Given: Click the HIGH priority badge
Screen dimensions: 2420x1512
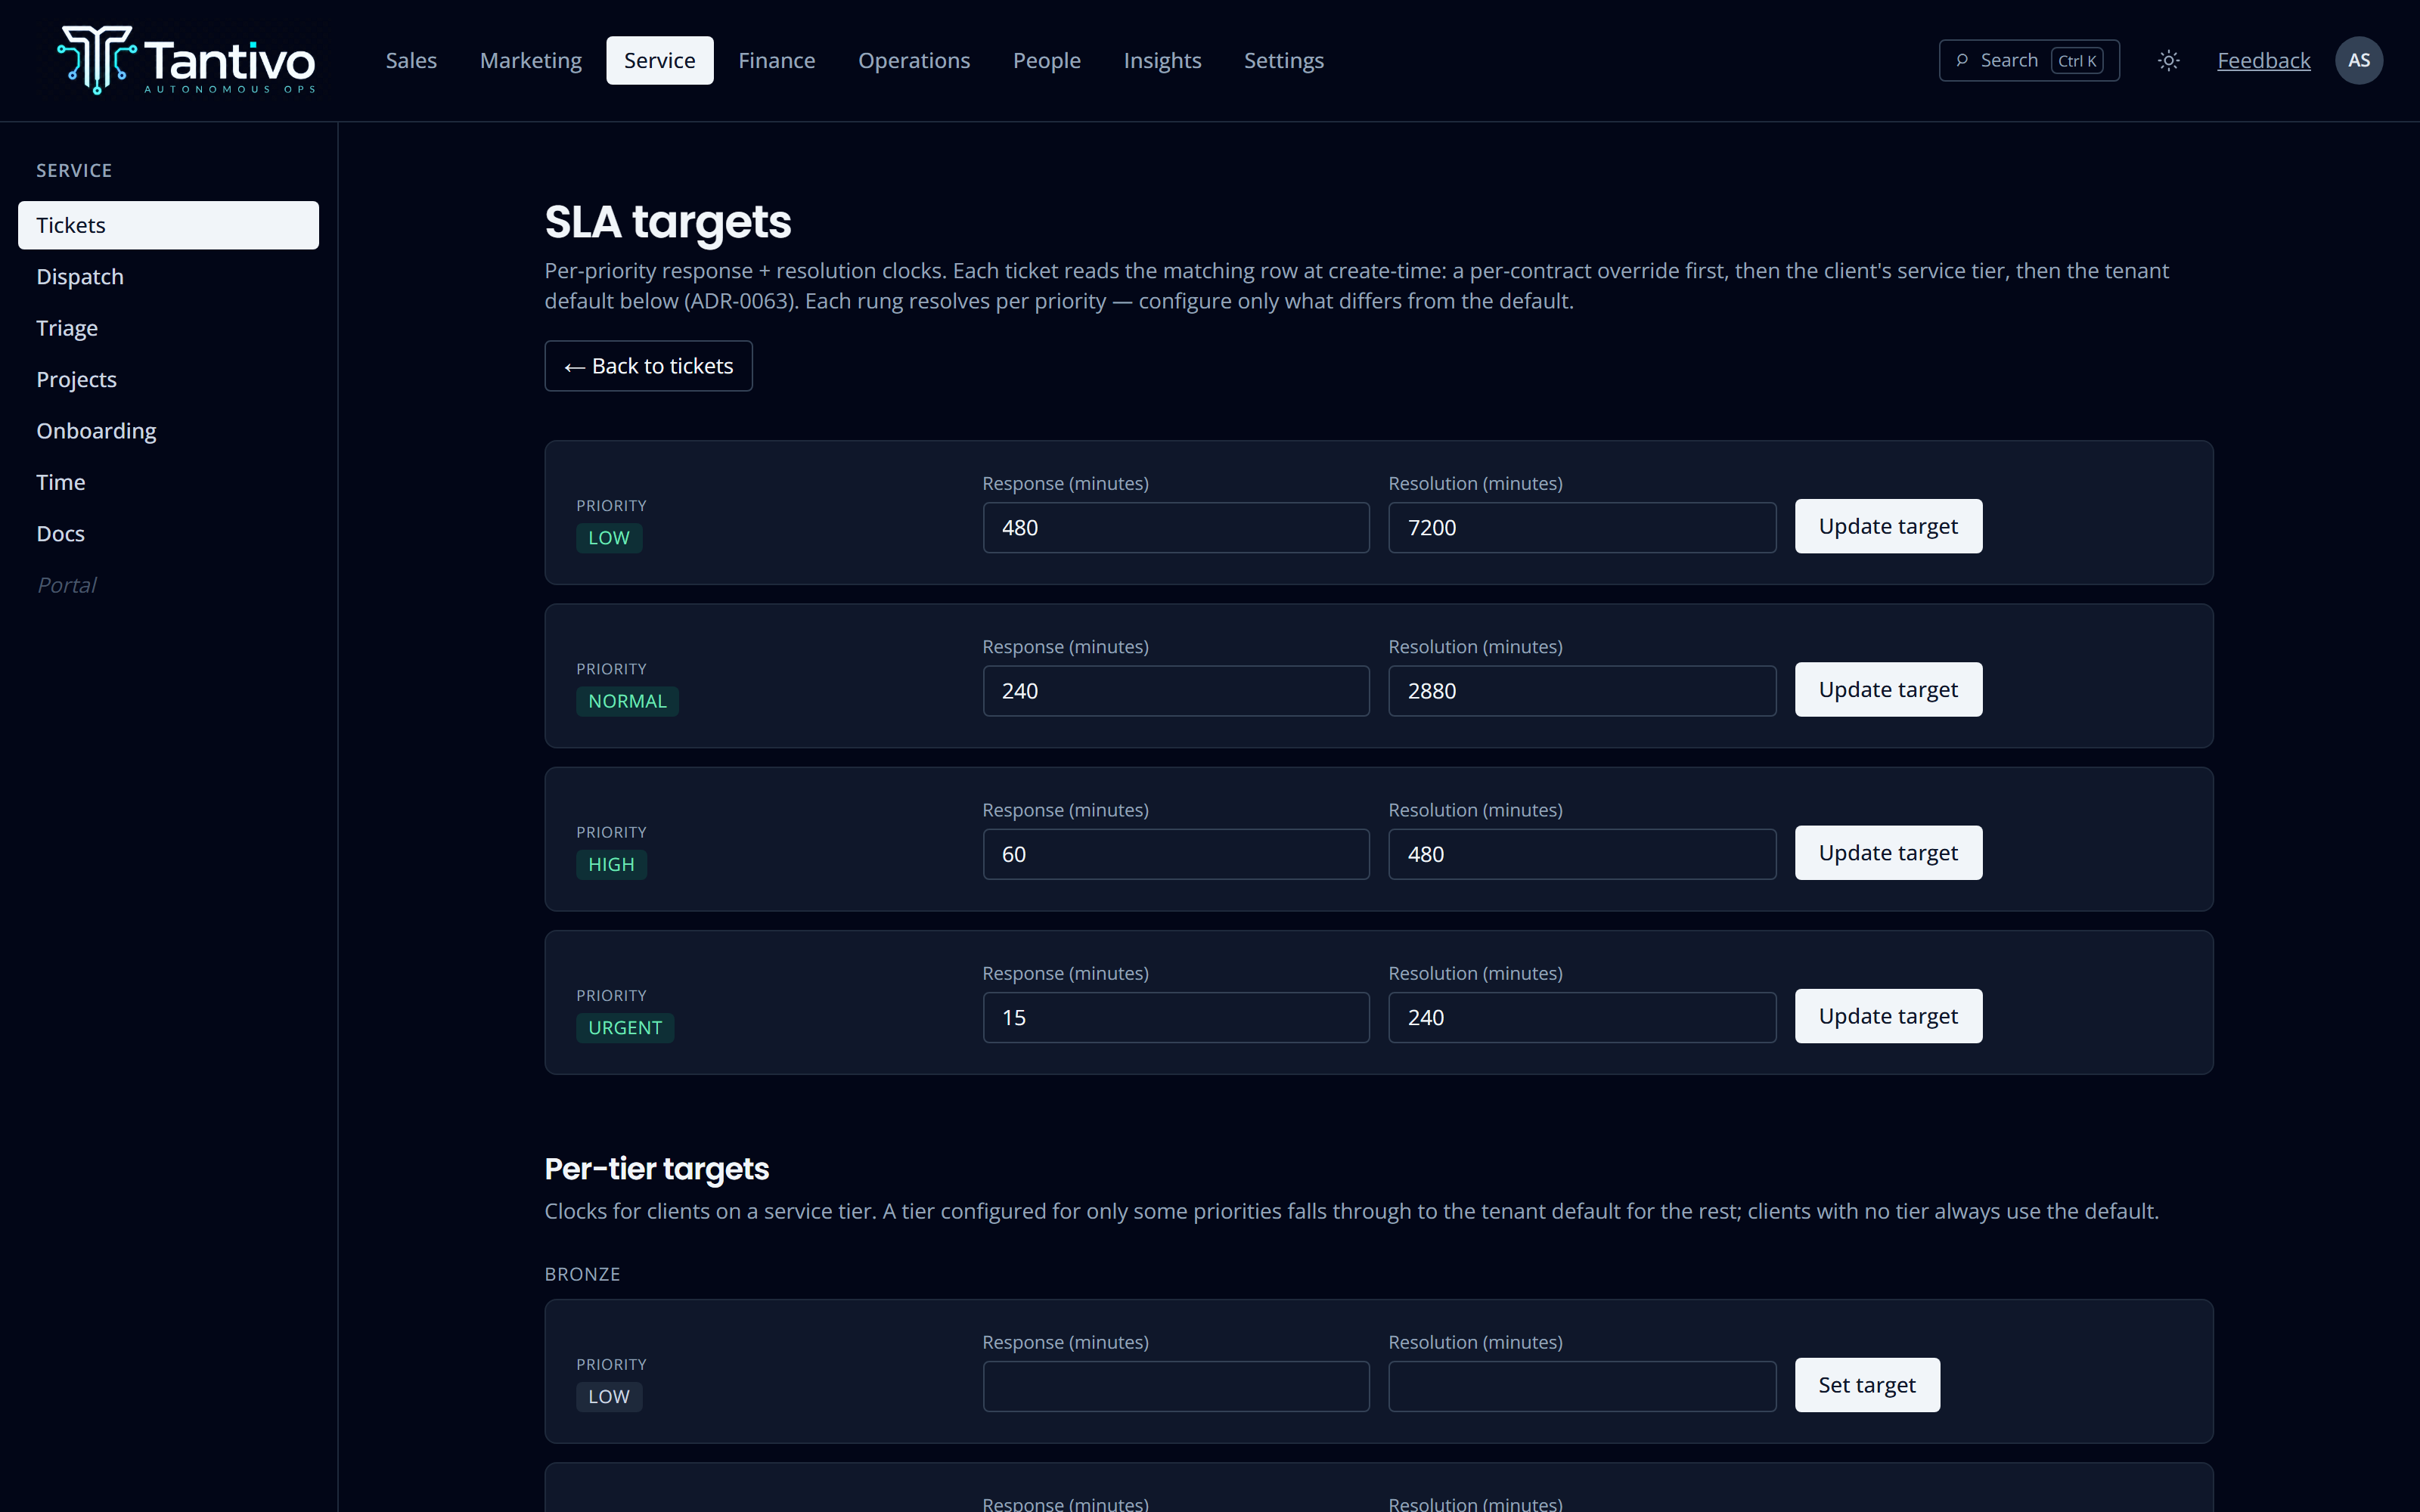Looking at the screenshot, I should click(611, 865).
